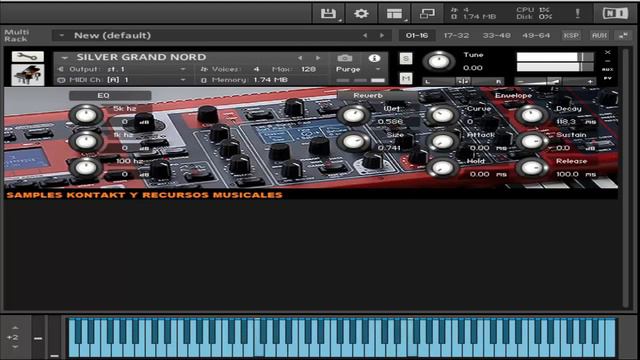640x360 pixels.
Task: Open instrument edit mode wrench icon
Action: tap(27, 56)
